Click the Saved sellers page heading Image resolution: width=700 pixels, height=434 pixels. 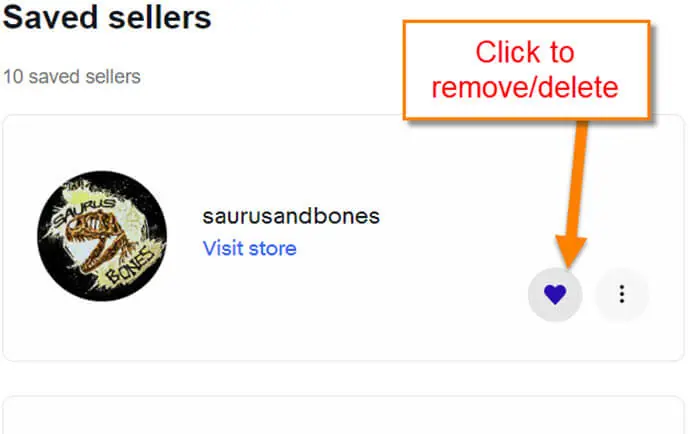tap(107, 18)
